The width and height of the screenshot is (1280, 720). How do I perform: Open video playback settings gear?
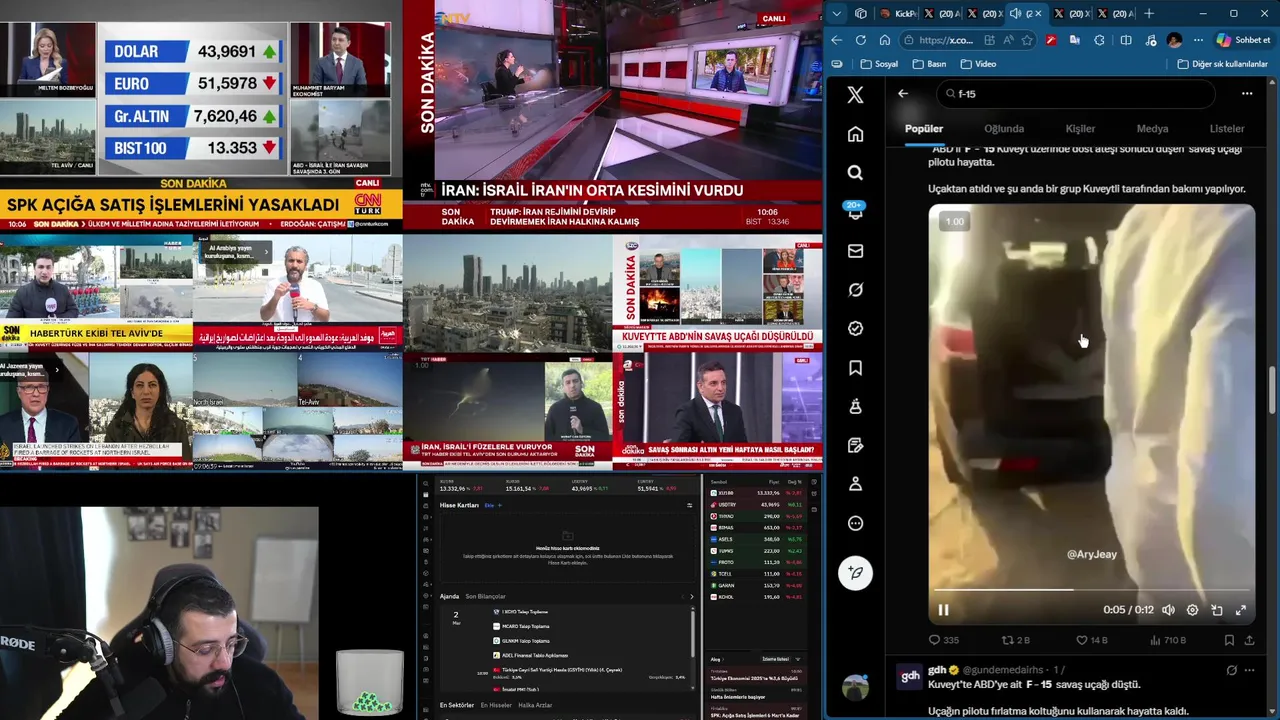coord(1192,610)
